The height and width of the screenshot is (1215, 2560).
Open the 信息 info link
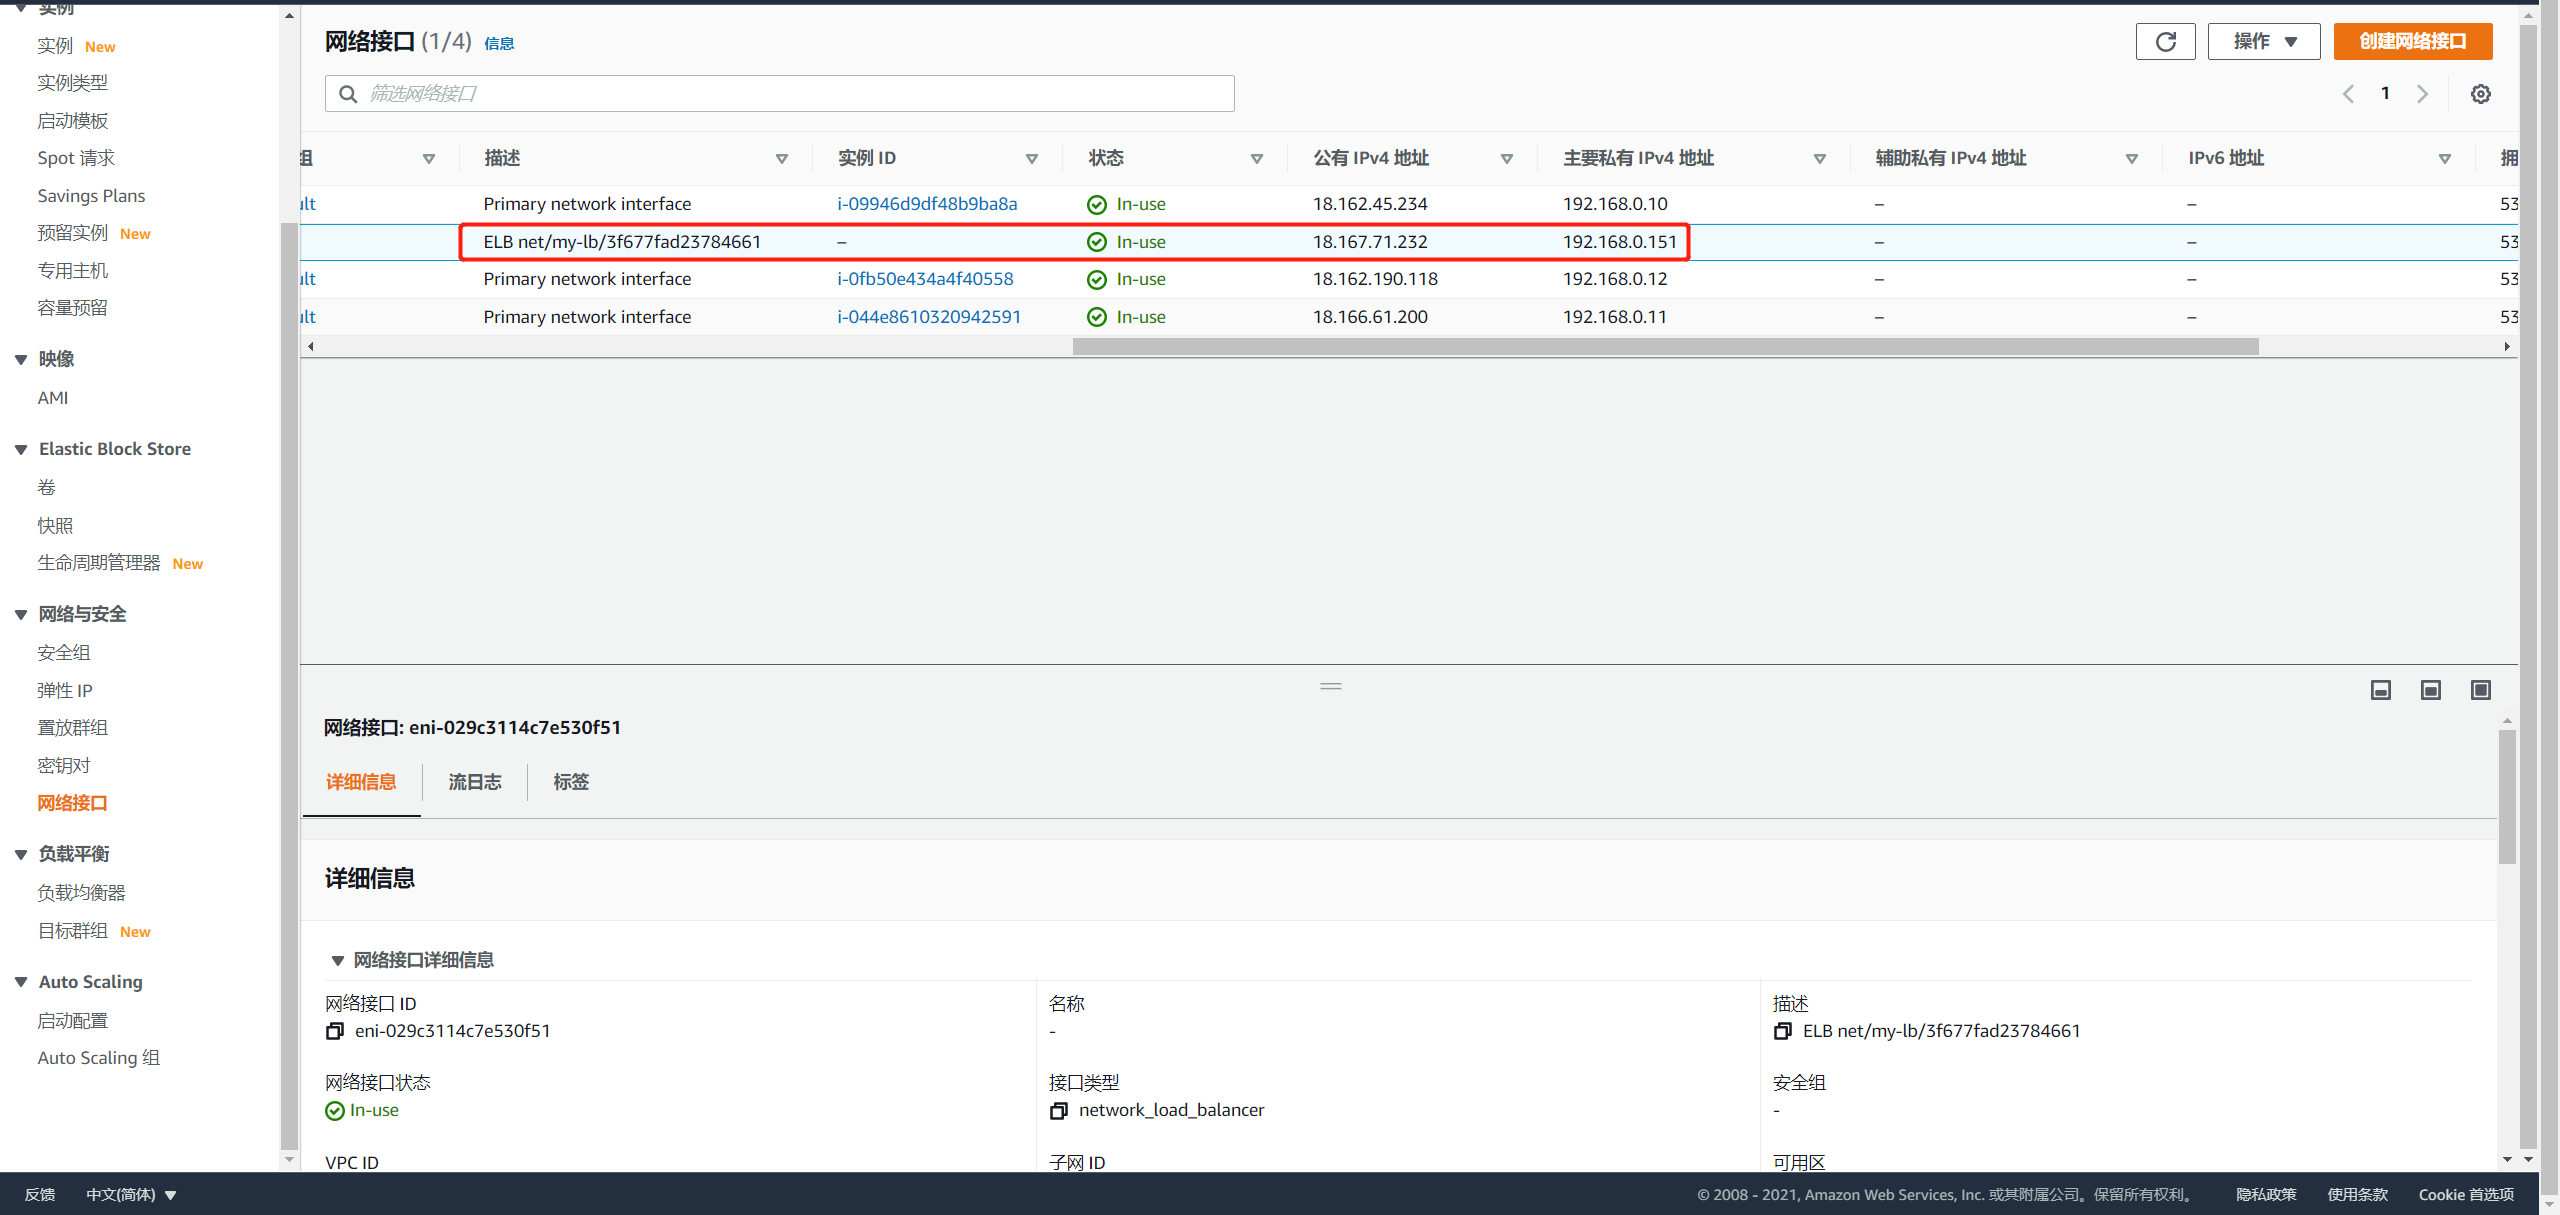pos(499,43)
